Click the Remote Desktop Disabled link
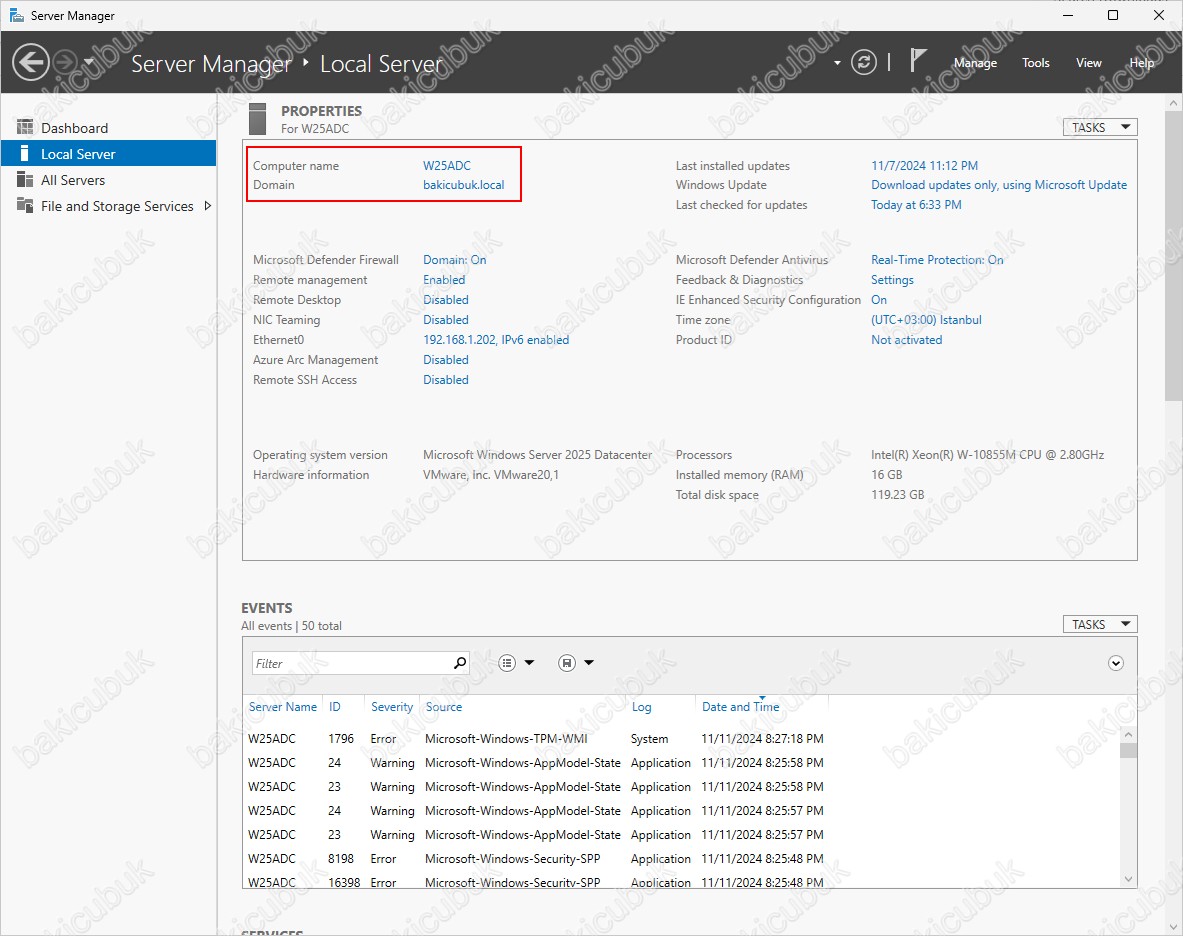1183x936 pixels. coord(445,299)
